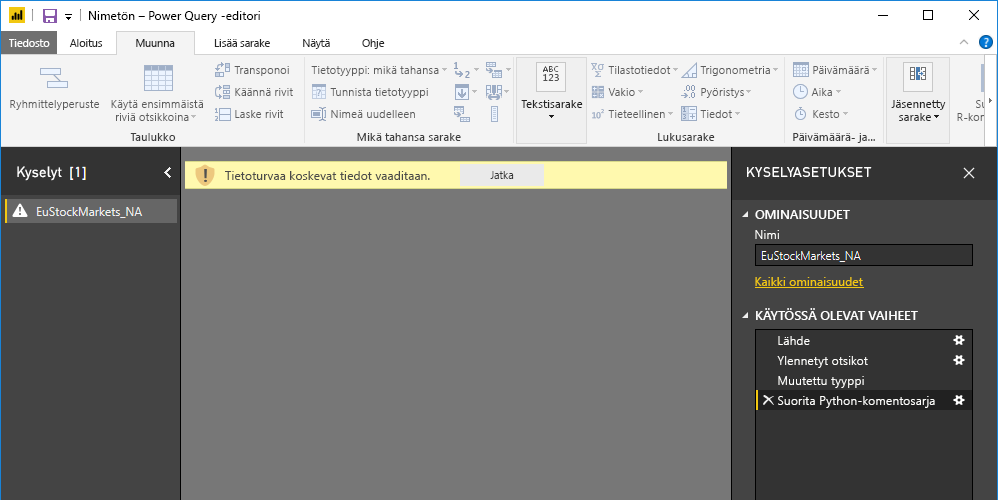998x500 pixels.
Task: Delete the Suorita Python-komentosarja step with X
Action: click(x=768, y=400)
